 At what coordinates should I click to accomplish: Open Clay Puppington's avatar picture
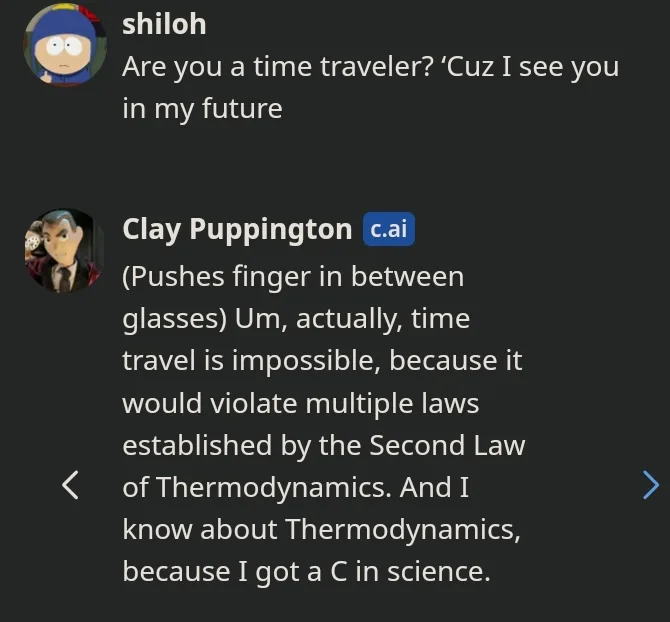64,250
